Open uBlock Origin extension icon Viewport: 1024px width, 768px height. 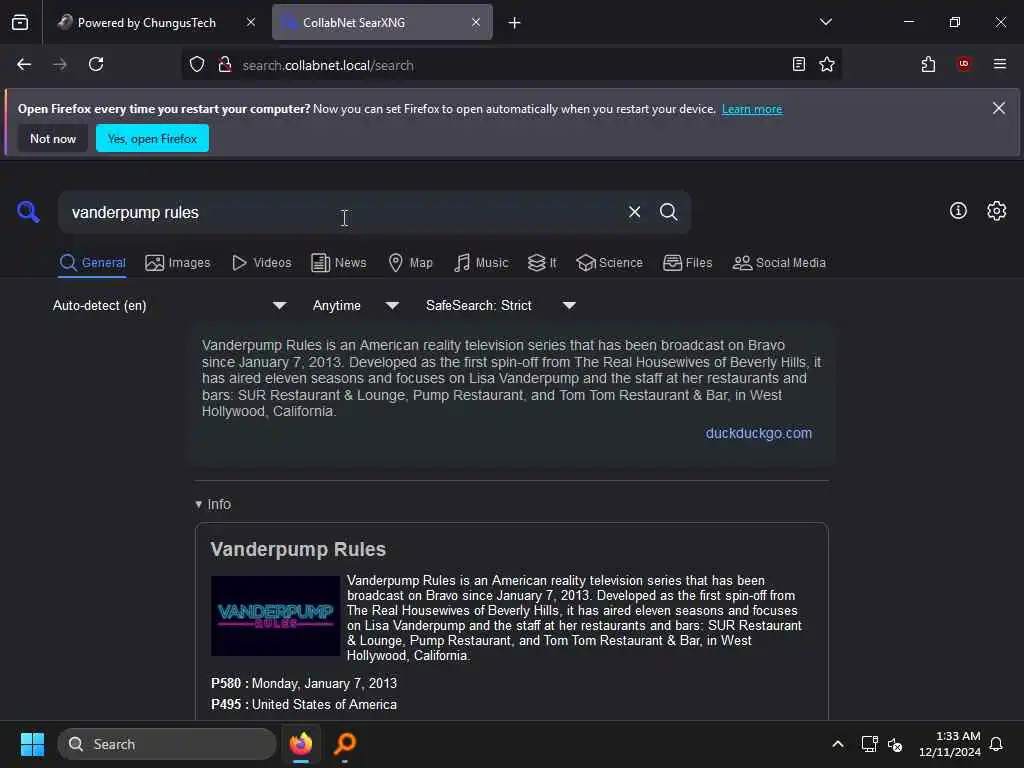click(964, 64)
